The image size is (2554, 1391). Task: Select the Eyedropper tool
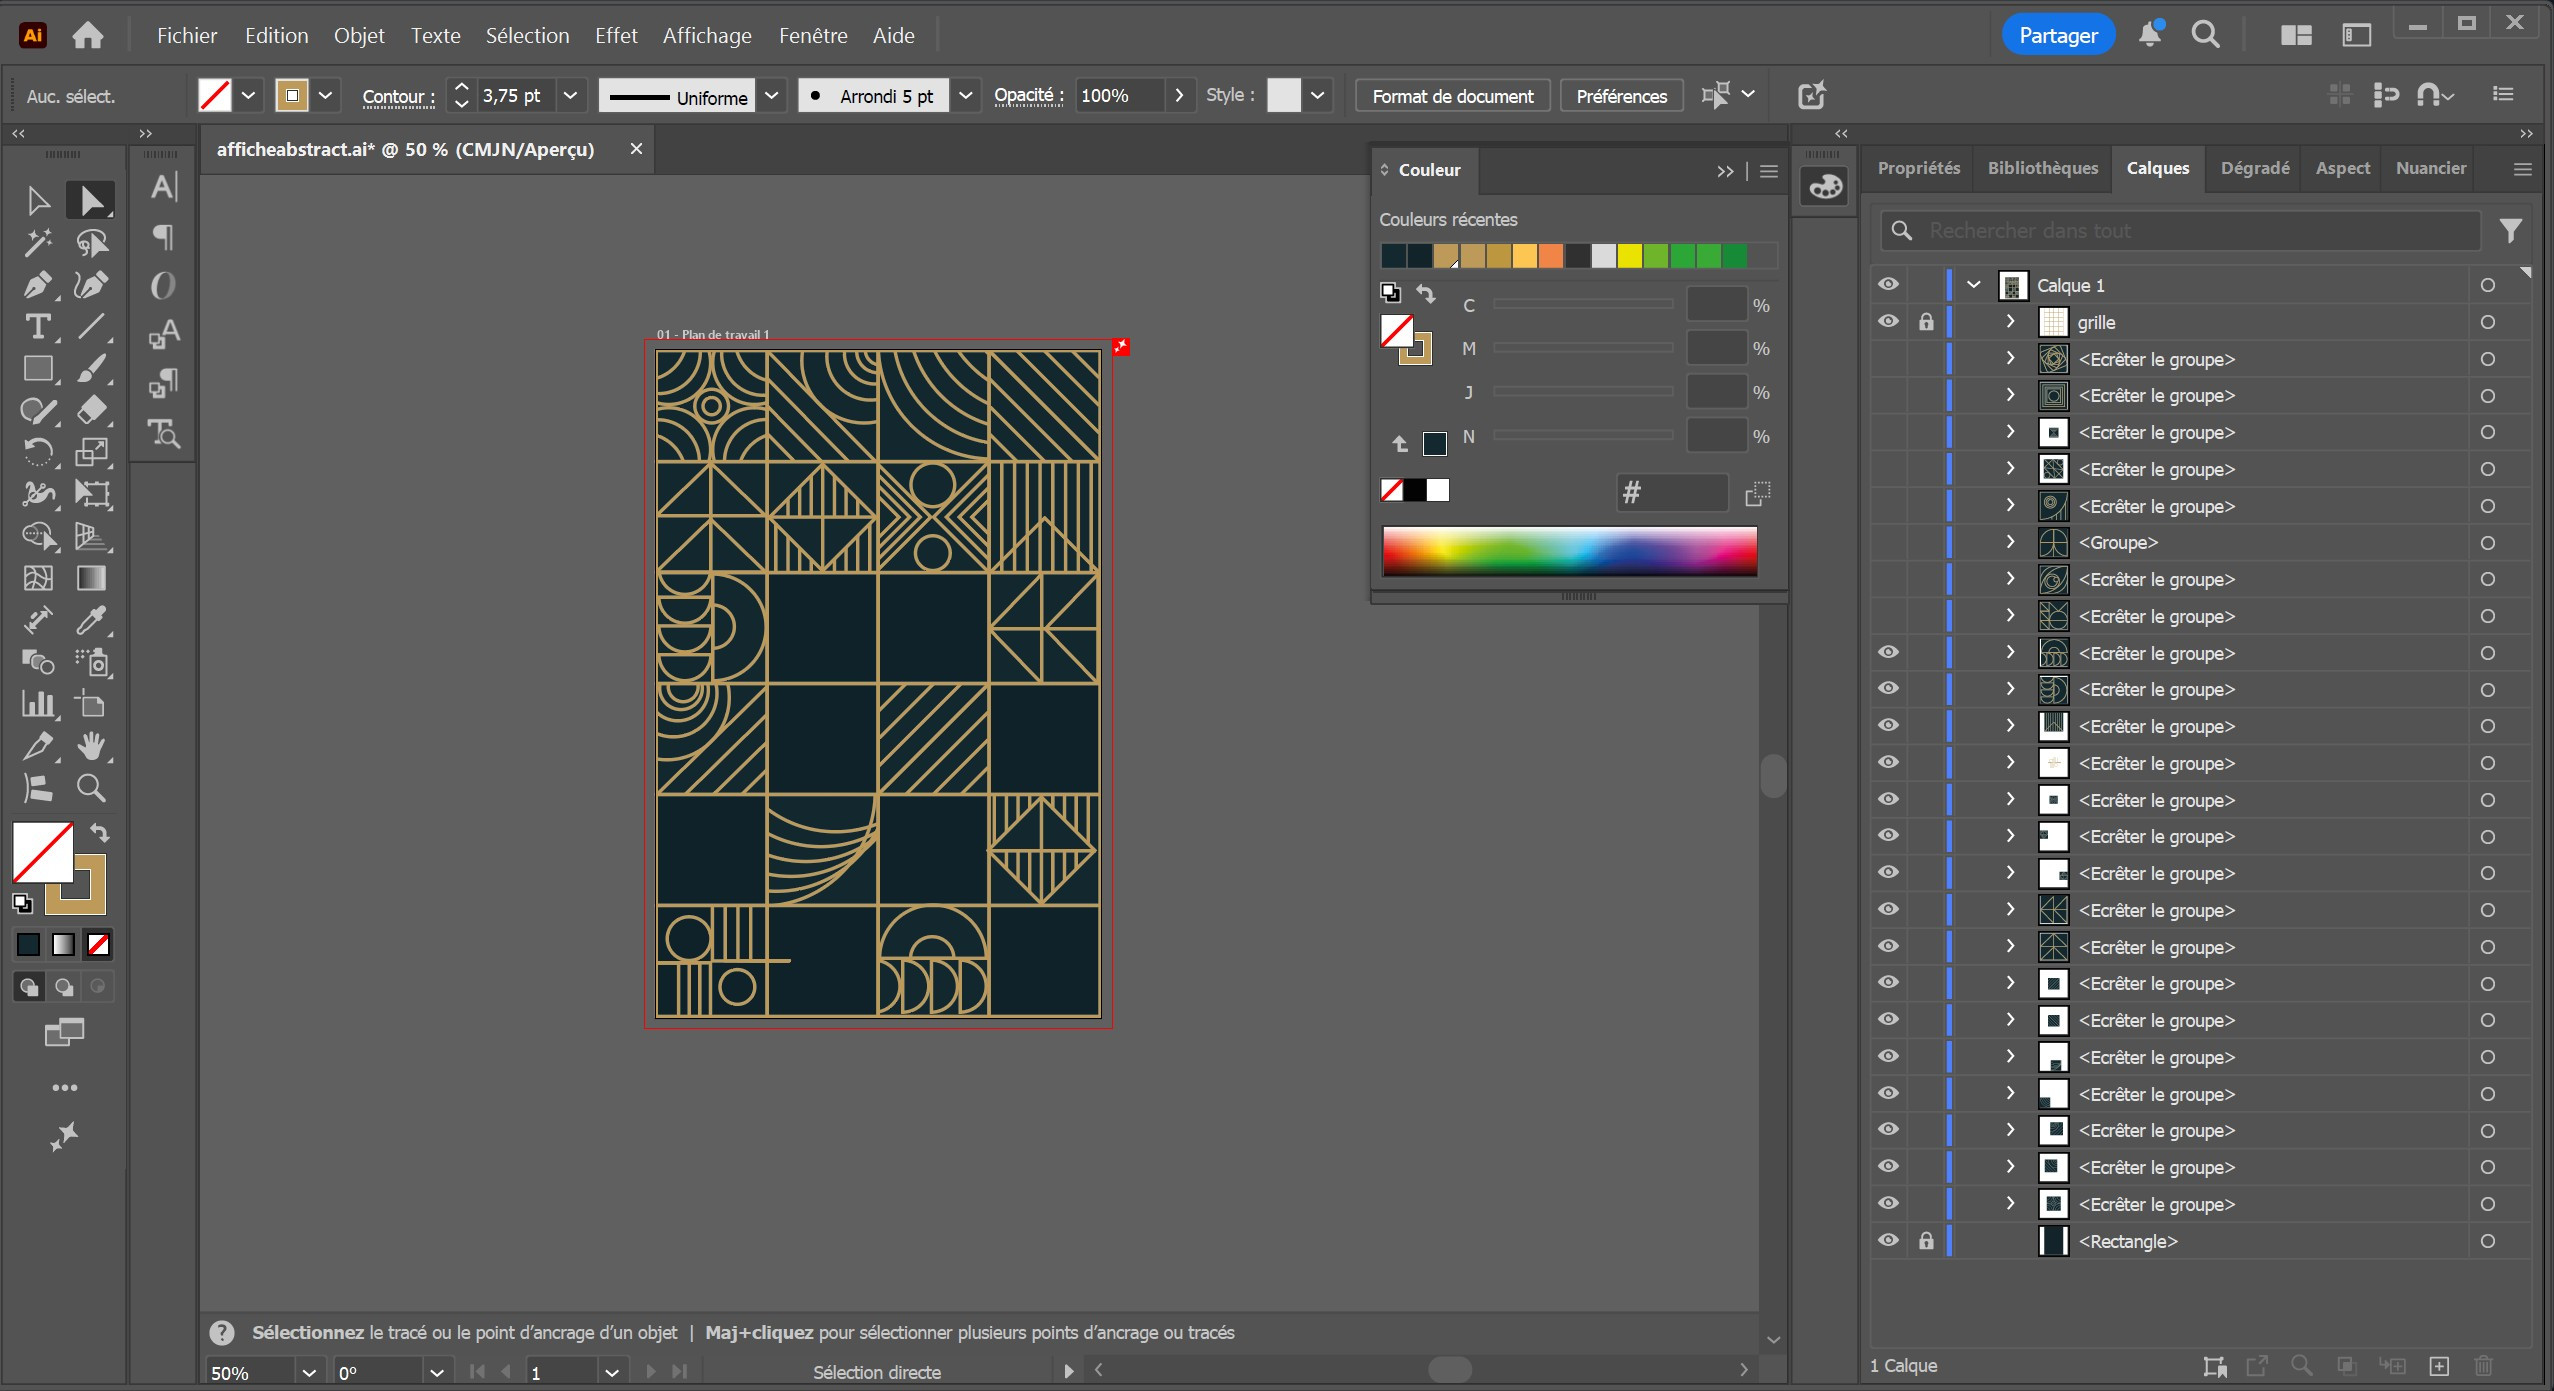(x=91, y=620)
